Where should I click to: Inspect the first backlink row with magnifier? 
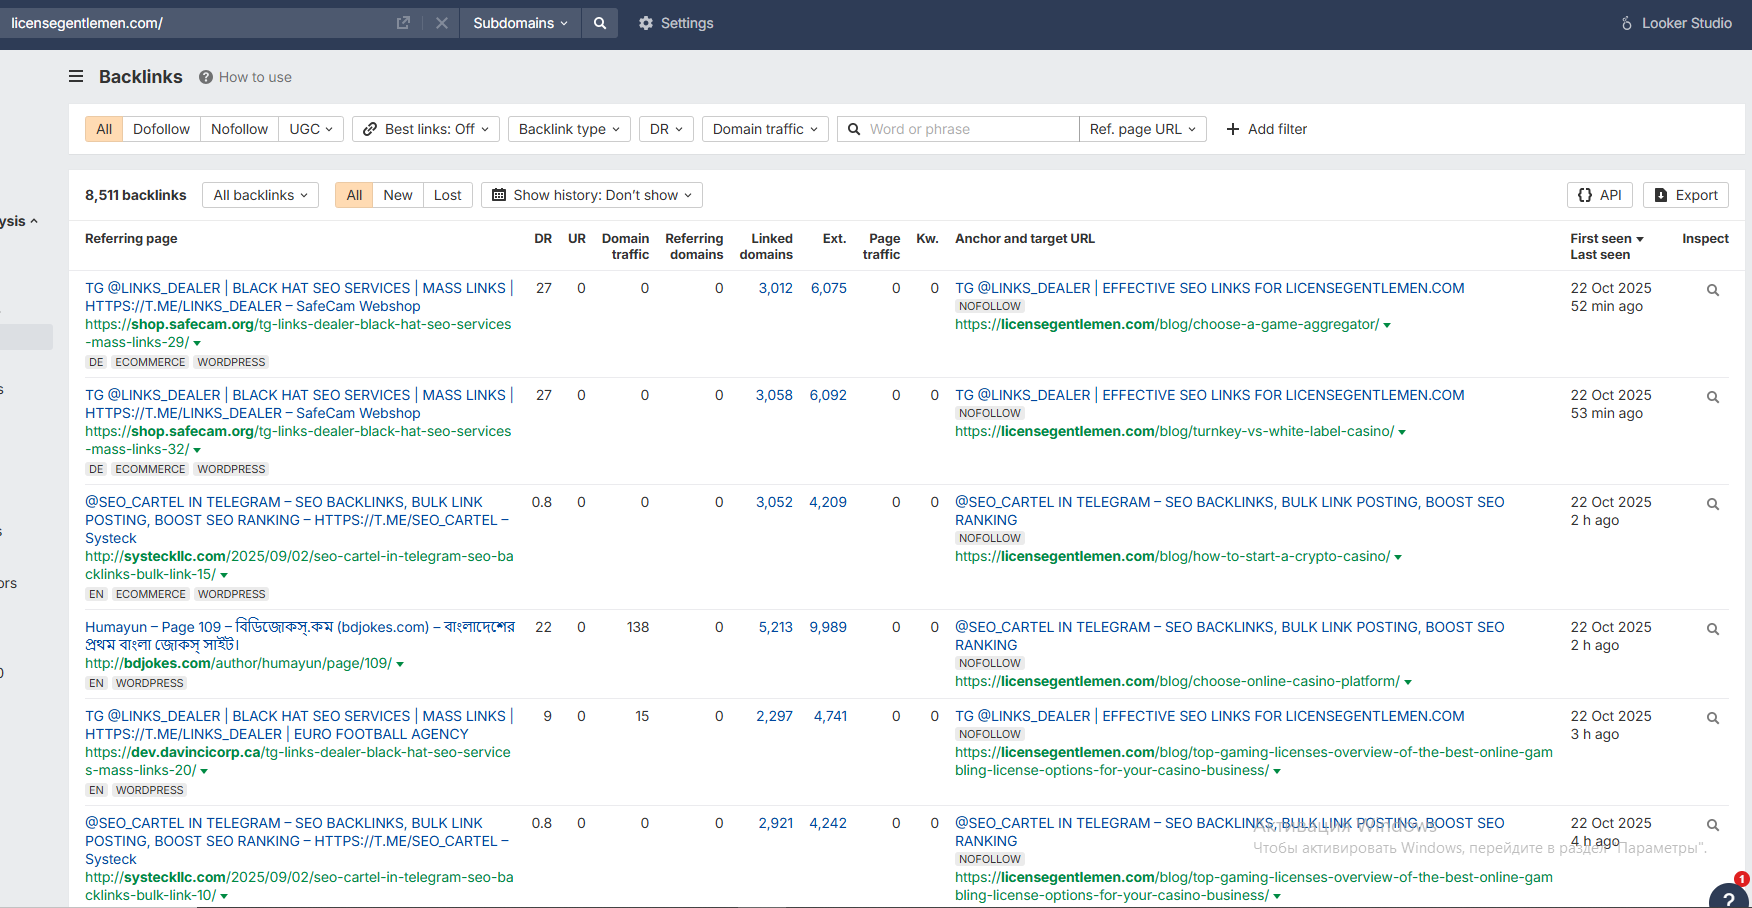click(1712, 290)
